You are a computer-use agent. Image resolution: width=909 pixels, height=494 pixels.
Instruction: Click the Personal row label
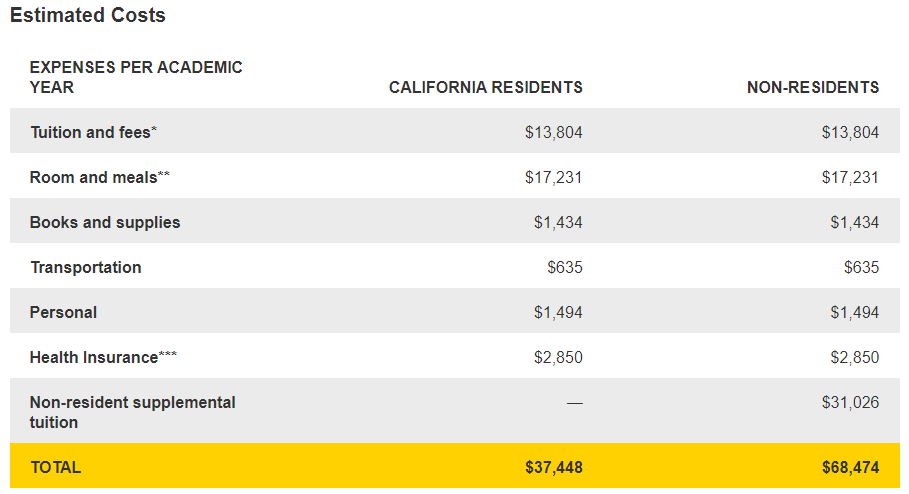(63, 312)
